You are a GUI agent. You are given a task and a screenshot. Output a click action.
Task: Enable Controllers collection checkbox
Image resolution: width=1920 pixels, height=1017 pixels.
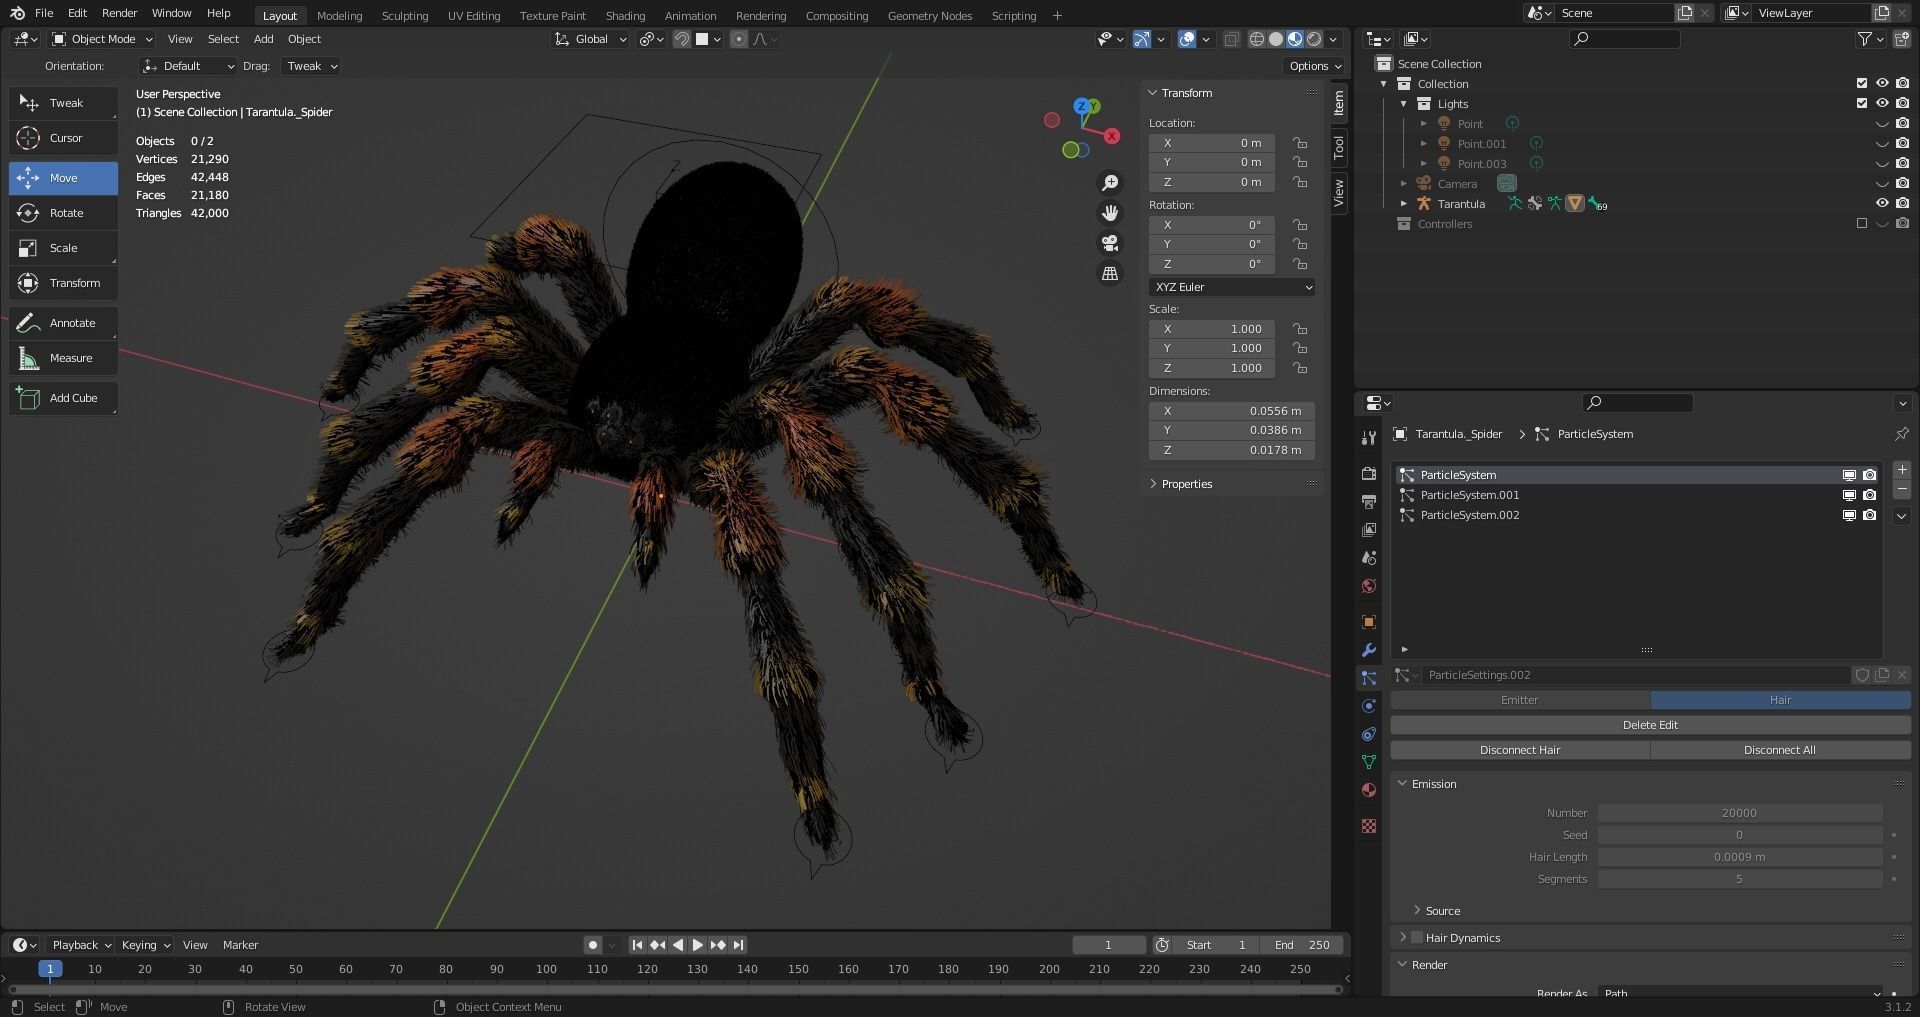pos(1861,224)
